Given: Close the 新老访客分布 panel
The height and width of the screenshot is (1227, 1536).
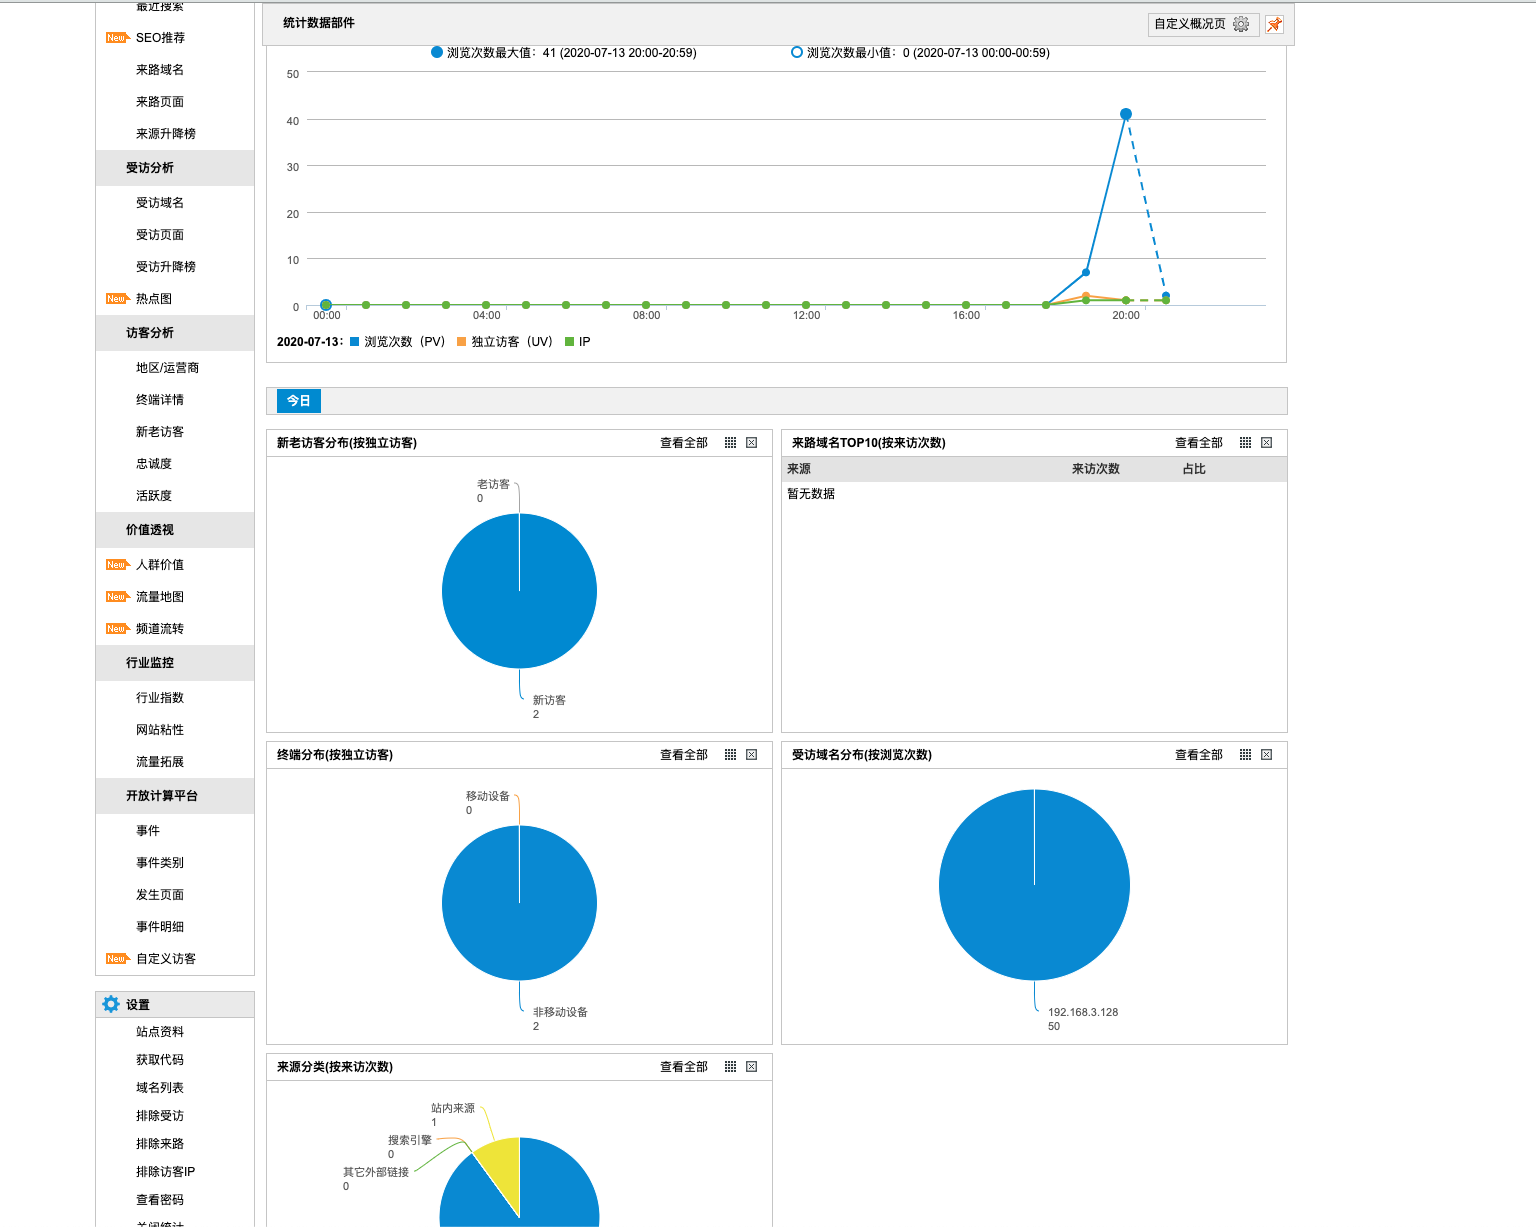Looking at the screenshot, I should point(752,443).
